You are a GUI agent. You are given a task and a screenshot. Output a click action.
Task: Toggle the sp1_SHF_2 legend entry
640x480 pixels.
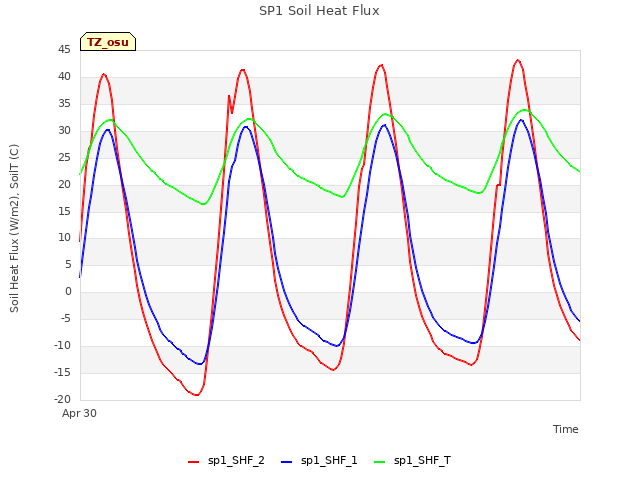226,461
